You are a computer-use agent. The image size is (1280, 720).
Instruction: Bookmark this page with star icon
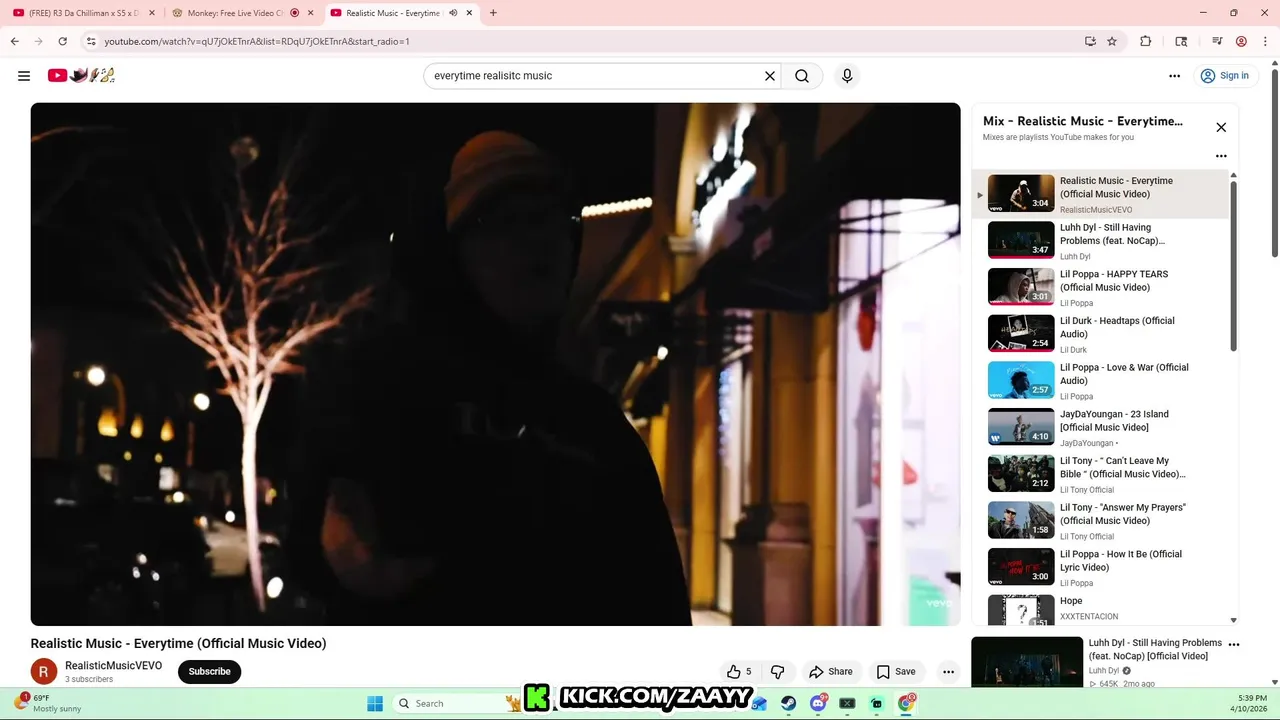click(x=1112, y=41)
